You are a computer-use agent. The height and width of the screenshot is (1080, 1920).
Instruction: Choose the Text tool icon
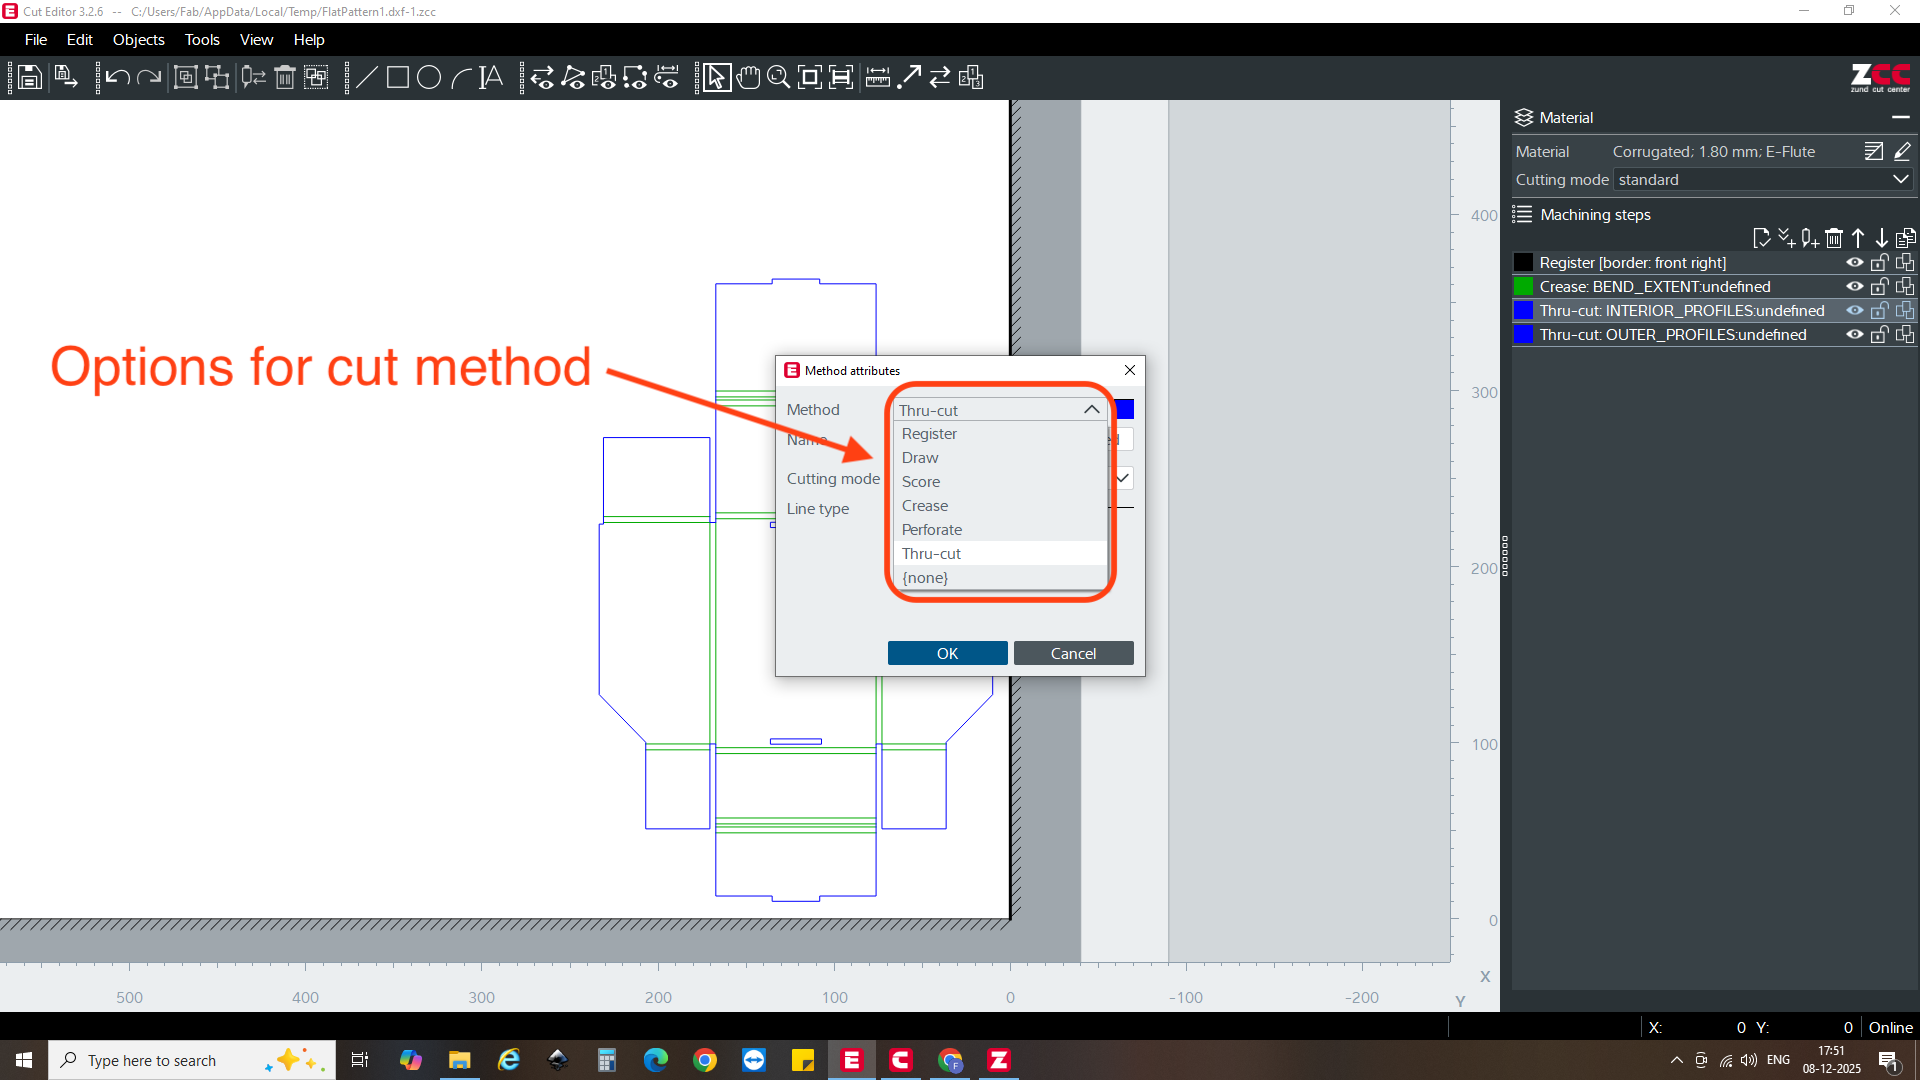click(491, 77)
